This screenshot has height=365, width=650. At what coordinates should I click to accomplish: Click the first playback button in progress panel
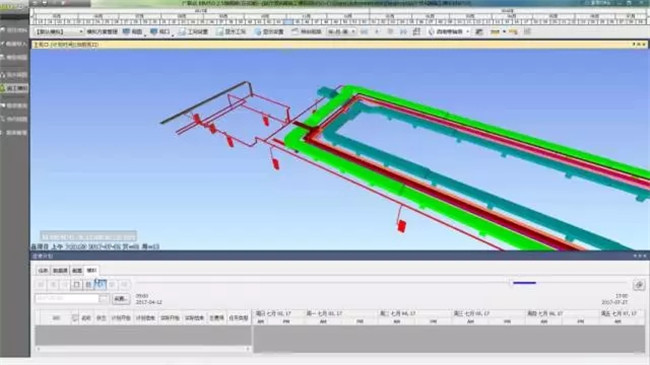point(41,285)
